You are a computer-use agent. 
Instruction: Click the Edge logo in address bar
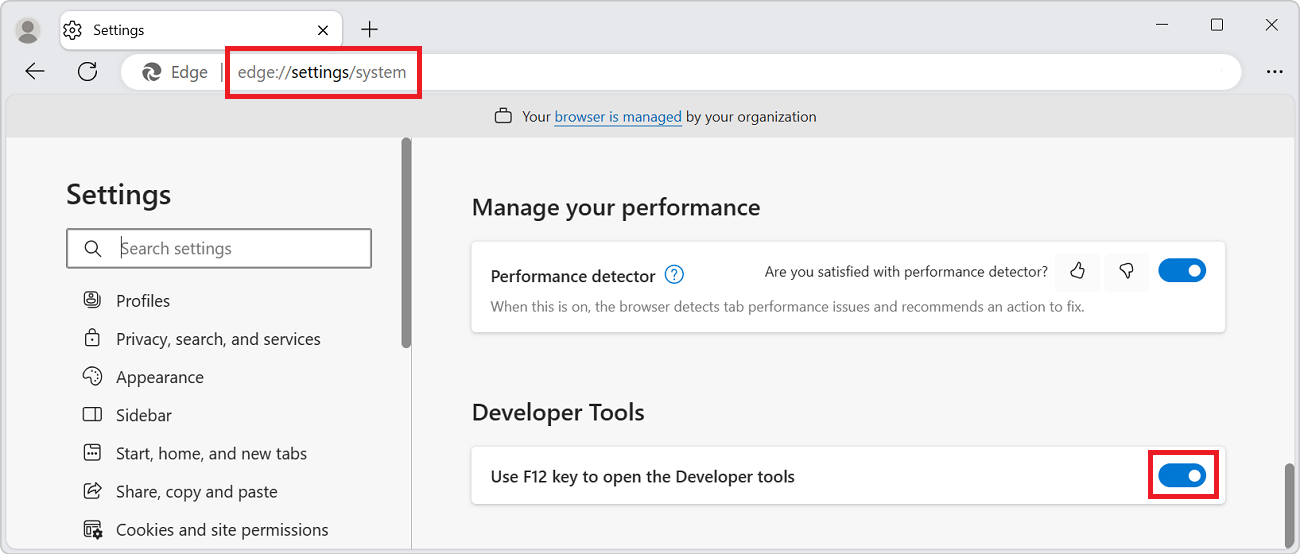coord(152,72)
